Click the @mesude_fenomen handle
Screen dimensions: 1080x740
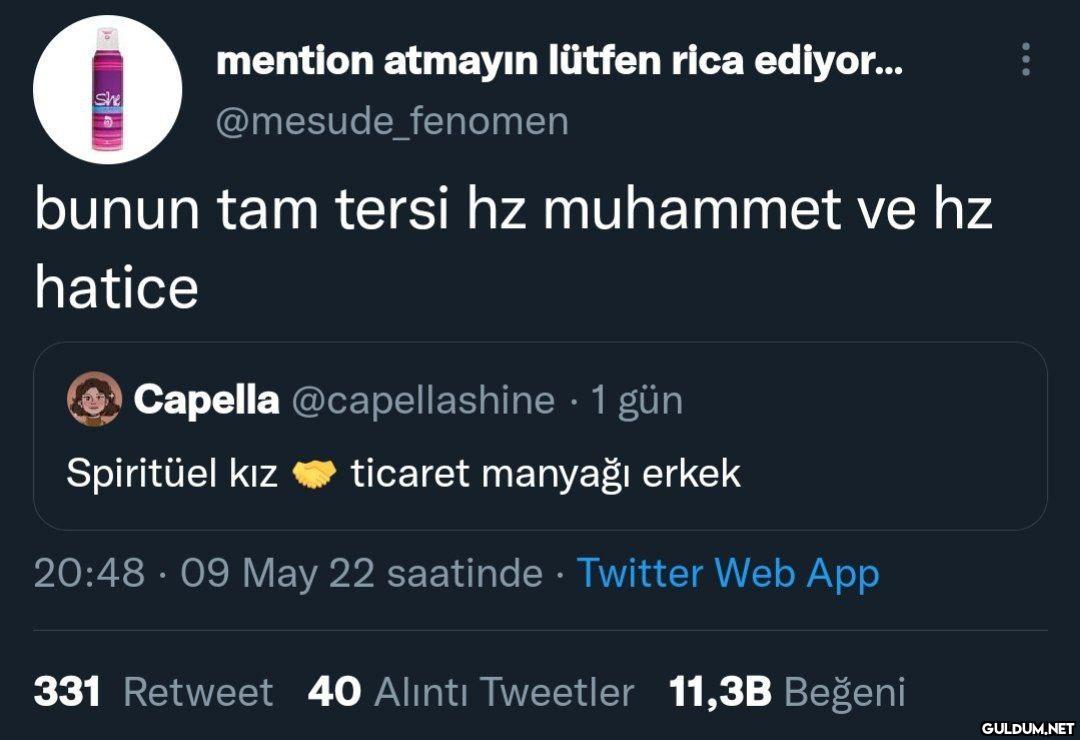[392, 121]
